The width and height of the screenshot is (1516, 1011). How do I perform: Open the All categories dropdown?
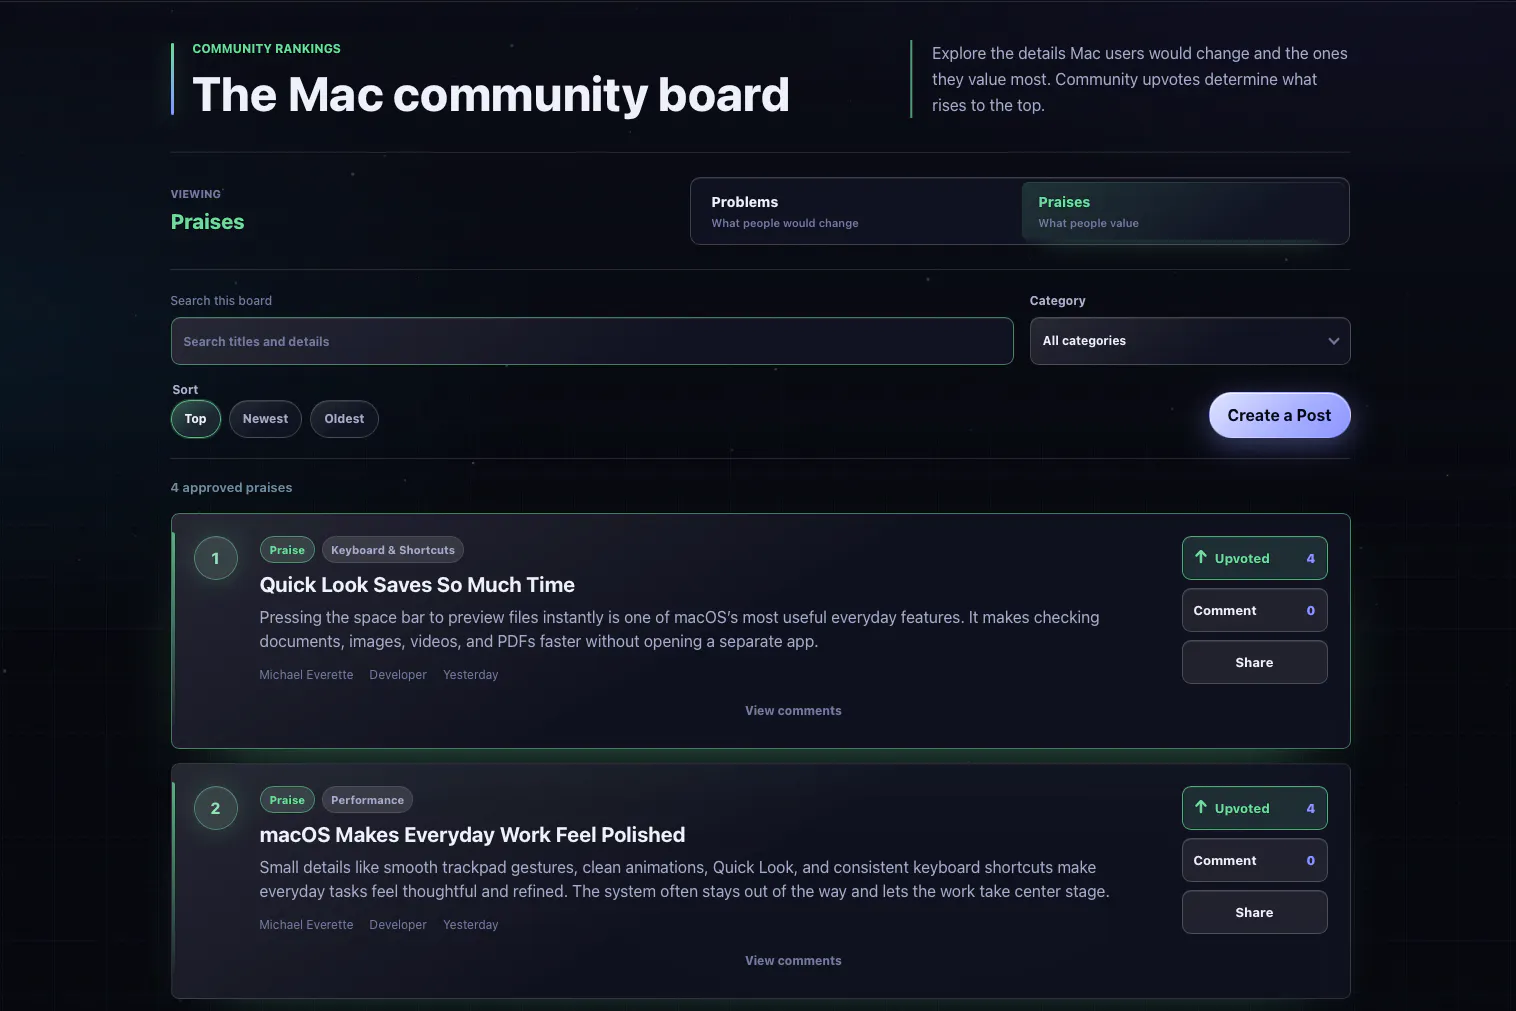[1190, 341]
